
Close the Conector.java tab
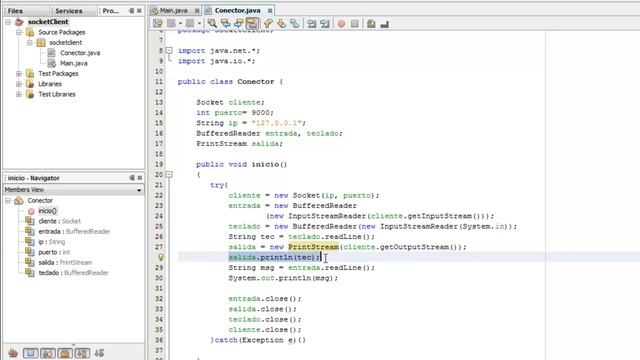pos(270,11)
